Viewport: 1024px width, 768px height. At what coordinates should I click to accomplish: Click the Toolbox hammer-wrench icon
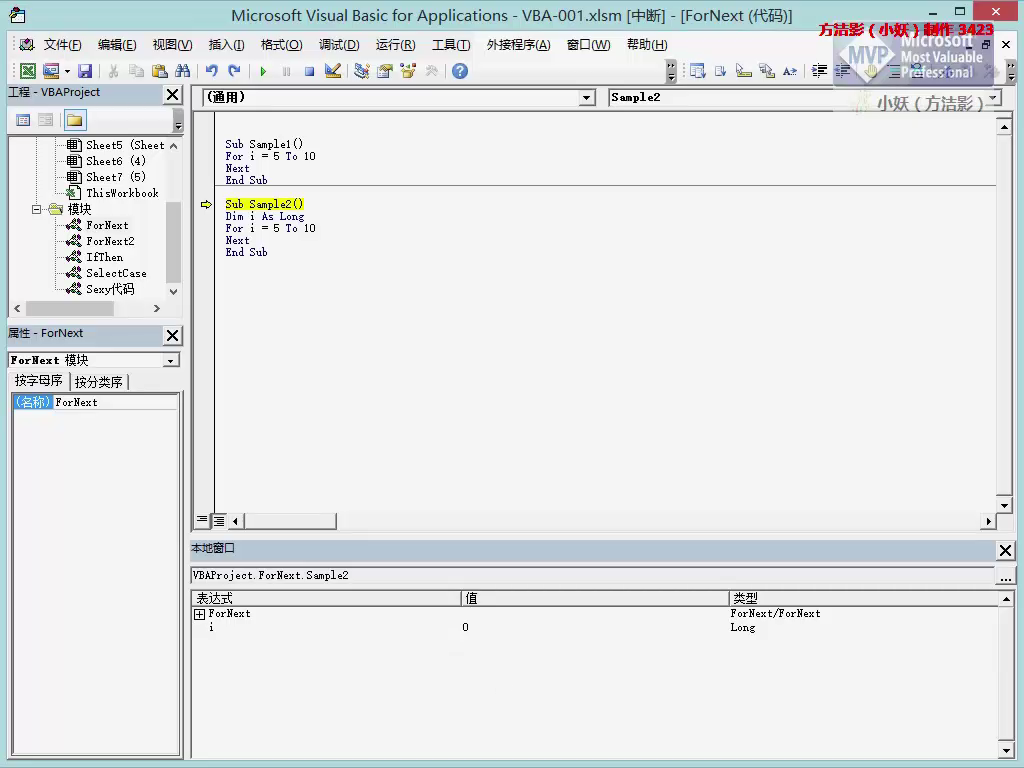tap(432, 71)
